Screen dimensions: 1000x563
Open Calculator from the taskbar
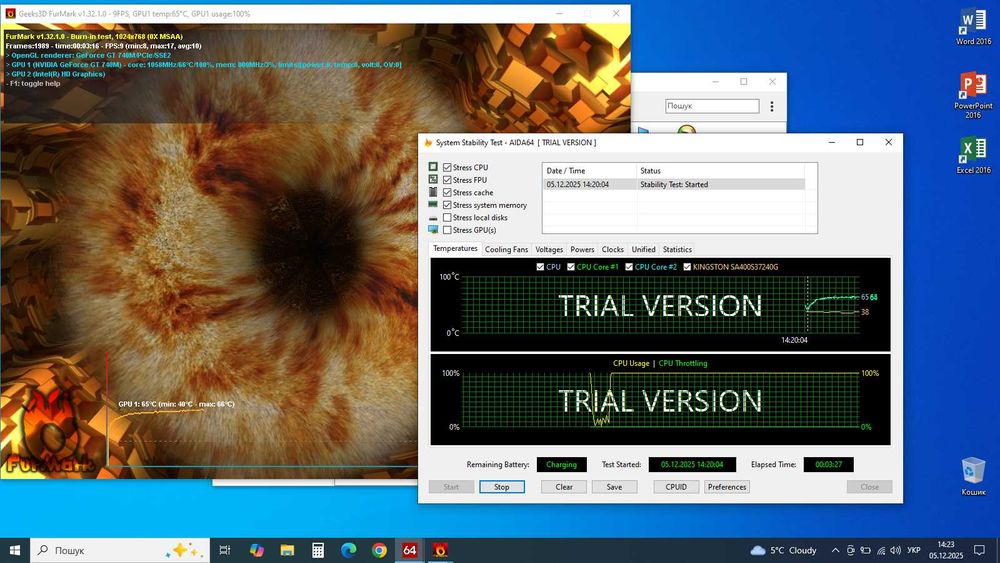[x=318, y=550]
